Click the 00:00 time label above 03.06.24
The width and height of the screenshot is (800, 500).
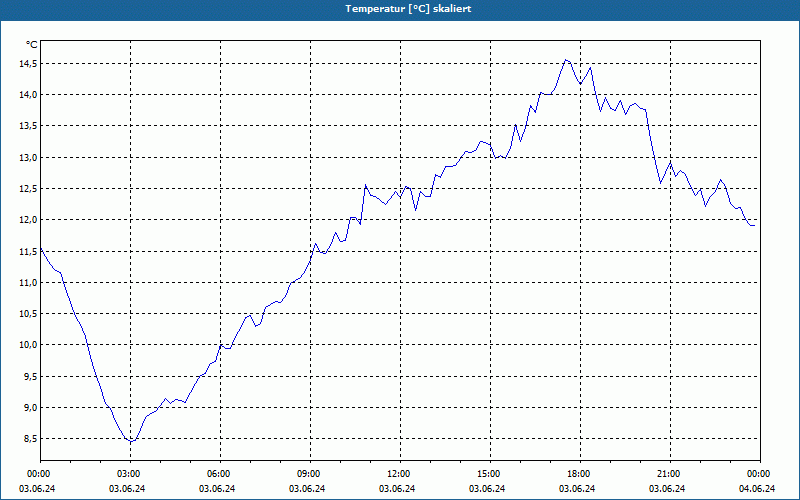[38, 474]
